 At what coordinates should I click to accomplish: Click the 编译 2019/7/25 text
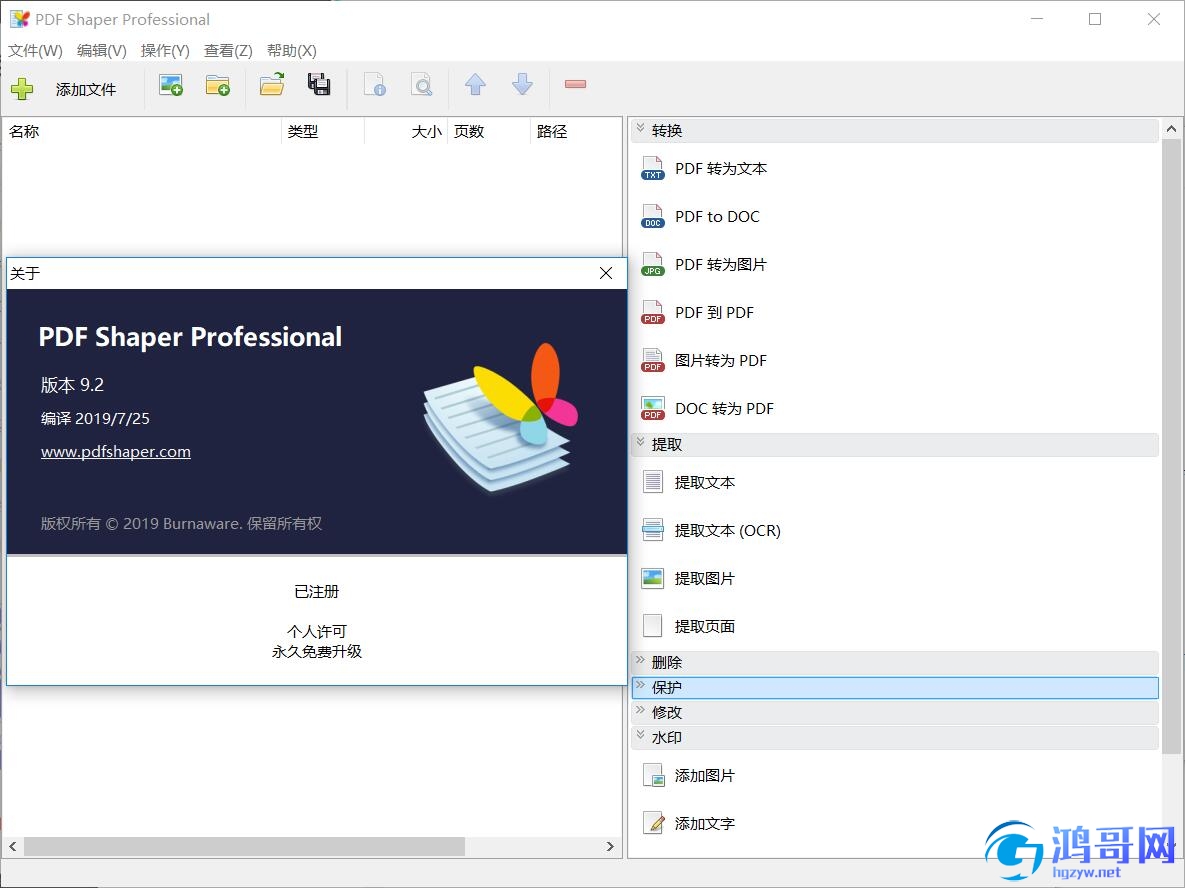tap(95, 419)
